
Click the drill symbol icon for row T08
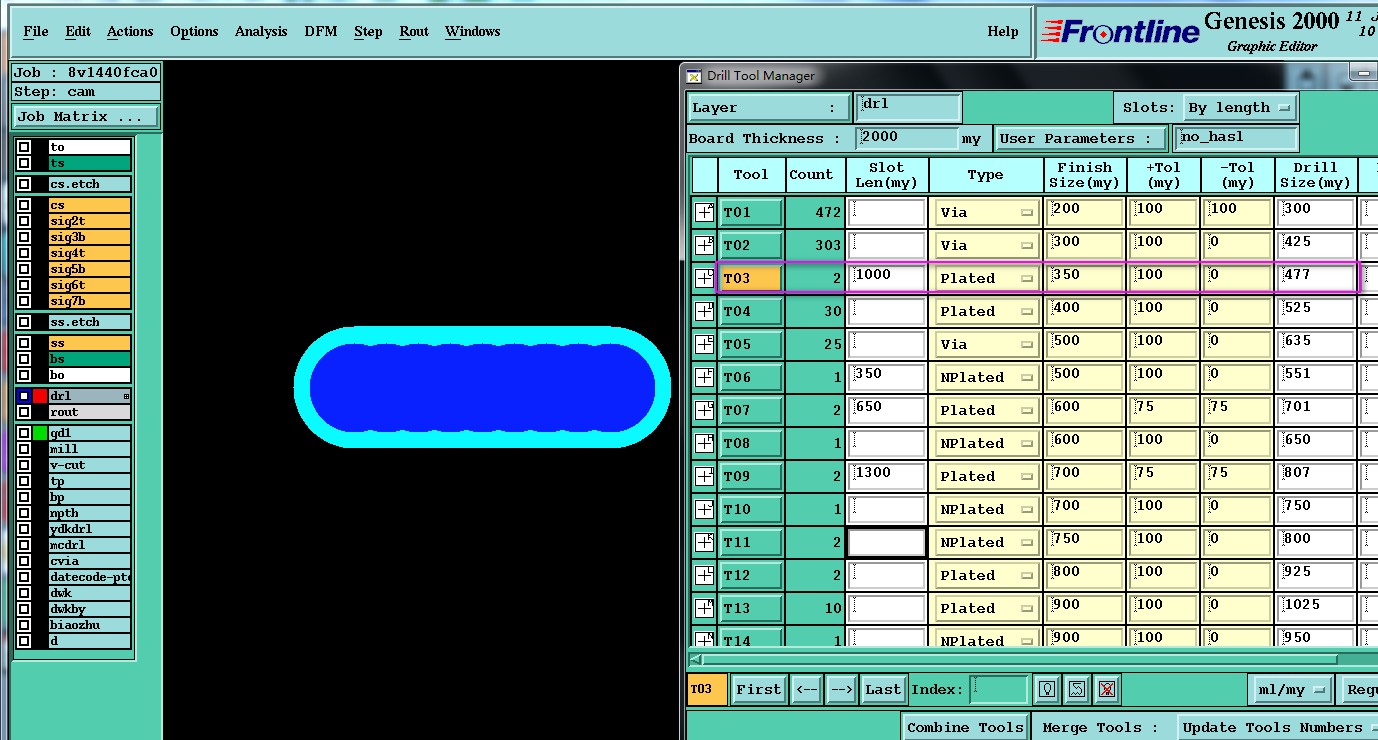pyautogui.click(x=704, y=443)
